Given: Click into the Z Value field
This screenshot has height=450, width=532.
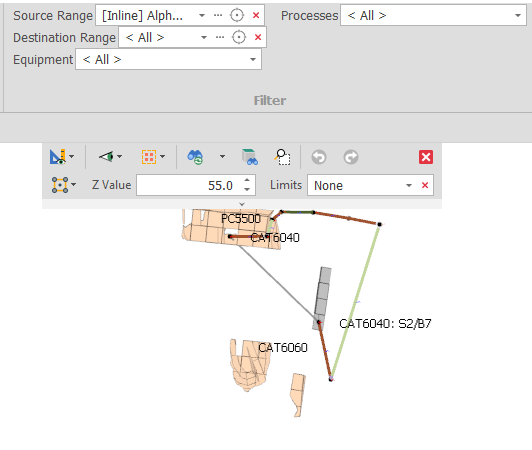Looking at the screenshot, I should click(x=190, y=185).
